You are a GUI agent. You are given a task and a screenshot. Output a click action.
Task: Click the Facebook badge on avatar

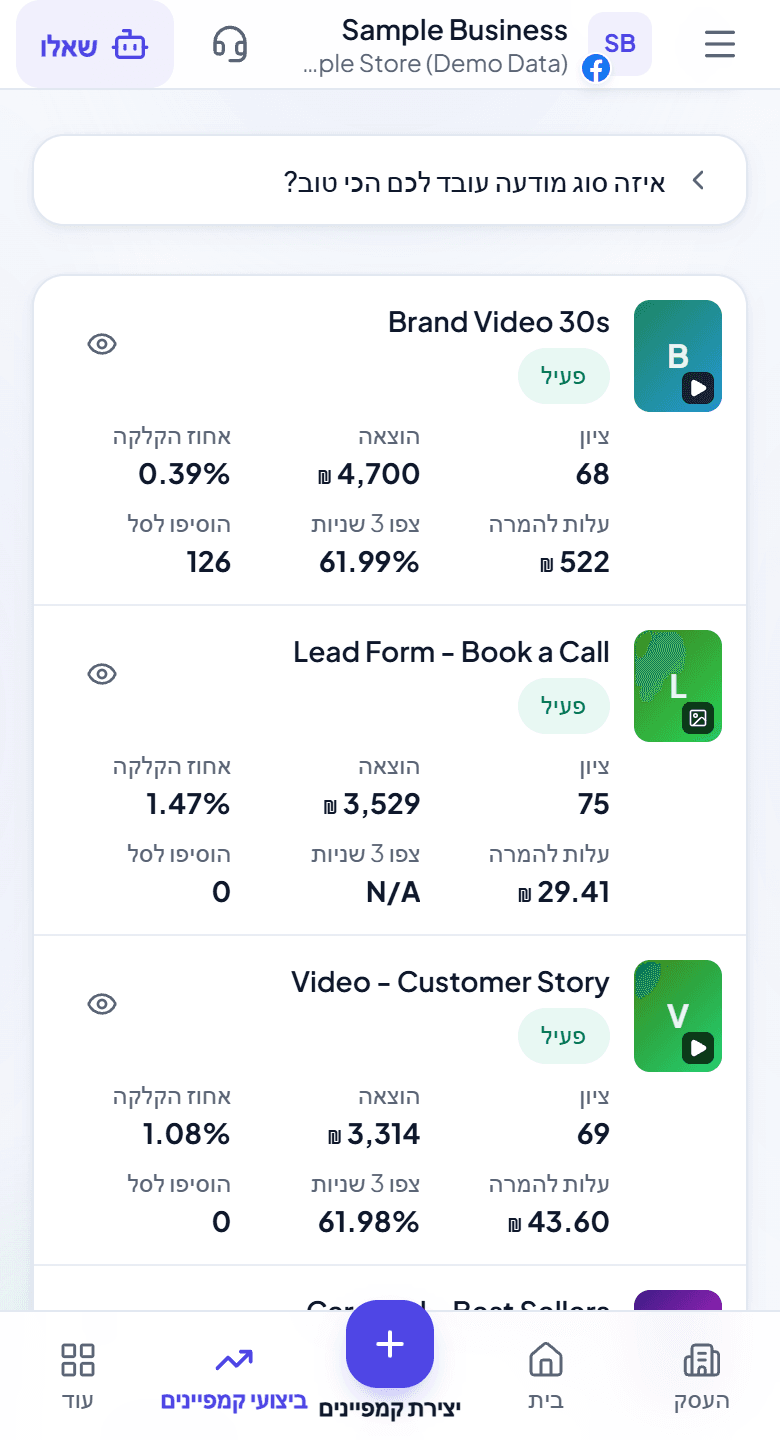pyautogui.click(x=597, y=69)
